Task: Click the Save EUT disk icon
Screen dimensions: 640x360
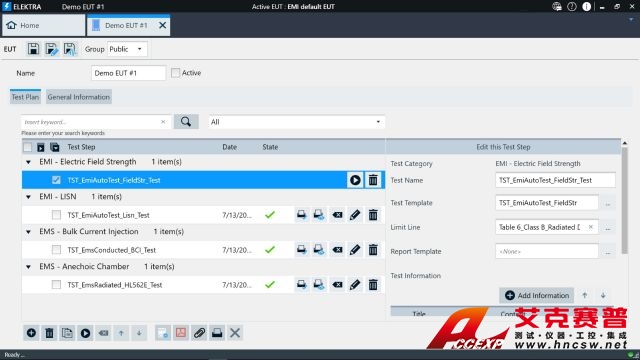Action: [x=33, y=49]
